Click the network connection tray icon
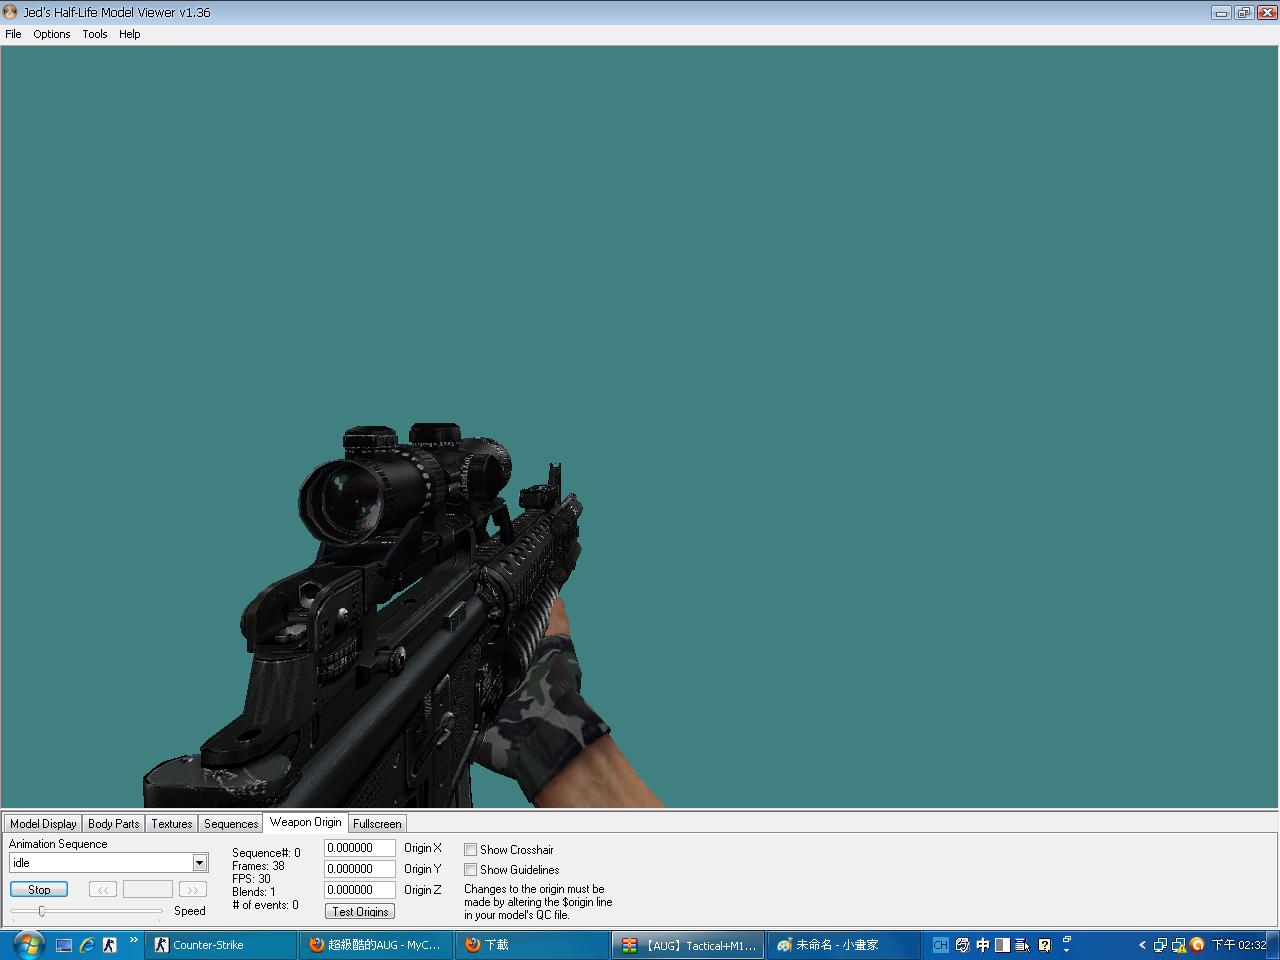 (1160, 945)
